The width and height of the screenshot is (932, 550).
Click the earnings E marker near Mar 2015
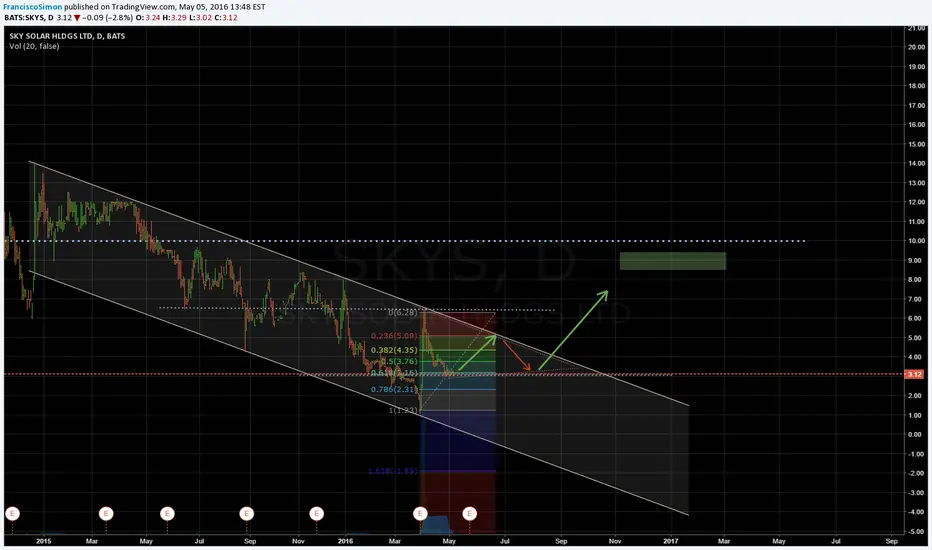pyautogui.click(x=106, y=513)
